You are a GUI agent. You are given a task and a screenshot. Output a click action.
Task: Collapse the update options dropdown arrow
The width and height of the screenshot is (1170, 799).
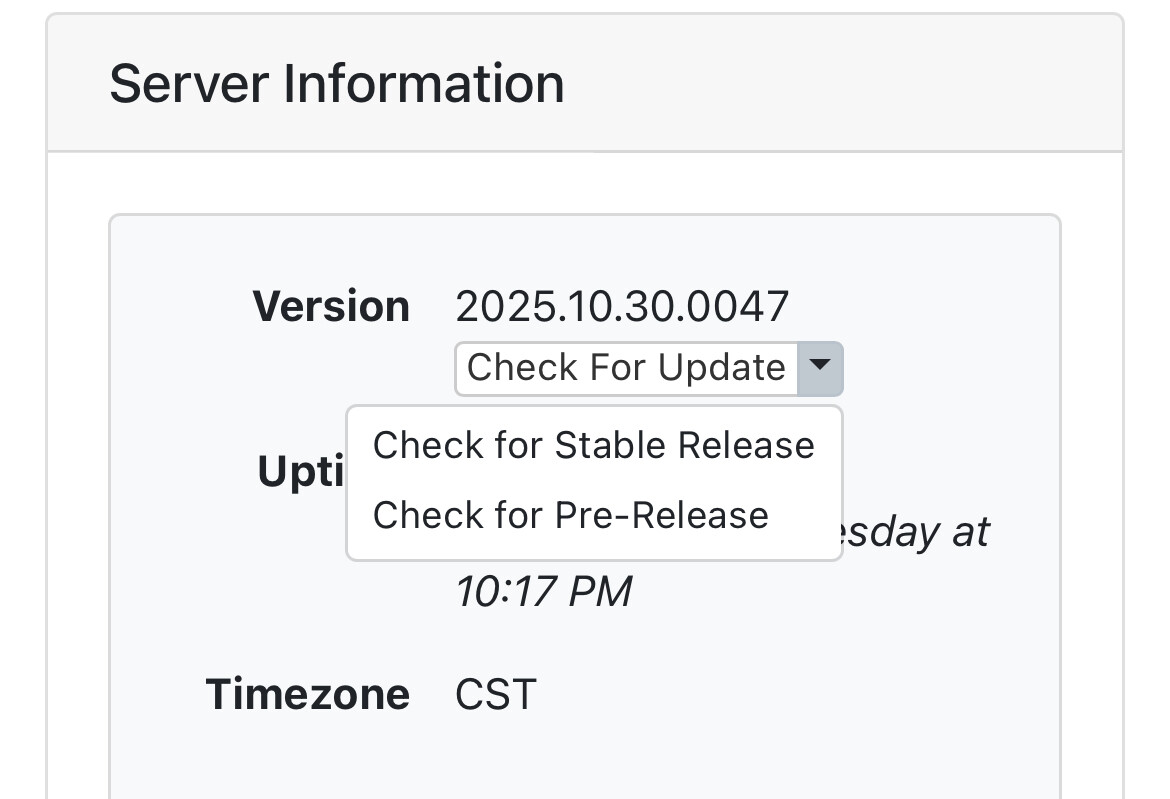(820, 368)
